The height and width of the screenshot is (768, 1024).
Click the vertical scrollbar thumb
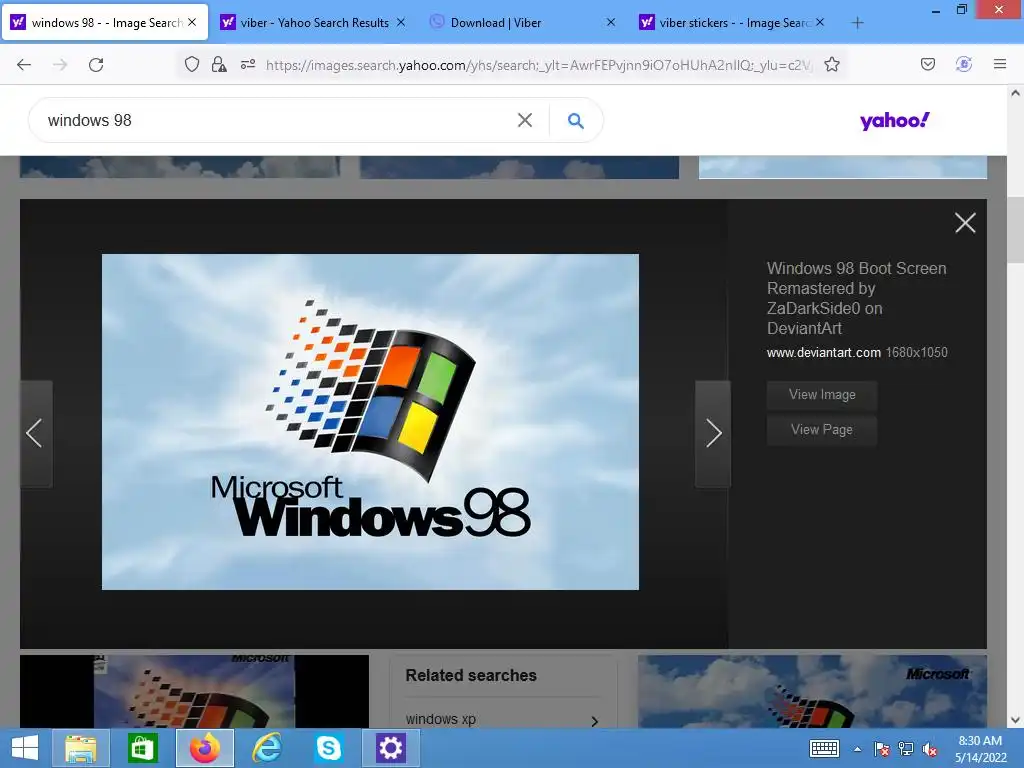(1015, 229)
